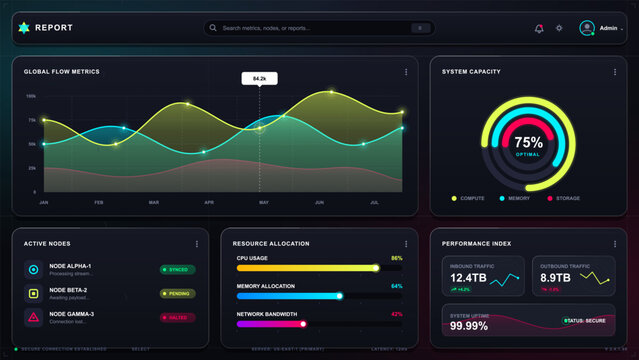Click the Node Gamma-3 warning triangle icon

tap(33, 317)
